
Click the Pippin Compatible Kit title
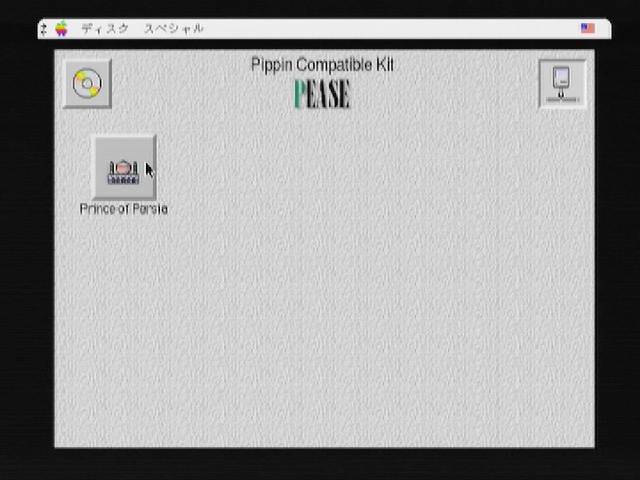[x=322, y=64]
